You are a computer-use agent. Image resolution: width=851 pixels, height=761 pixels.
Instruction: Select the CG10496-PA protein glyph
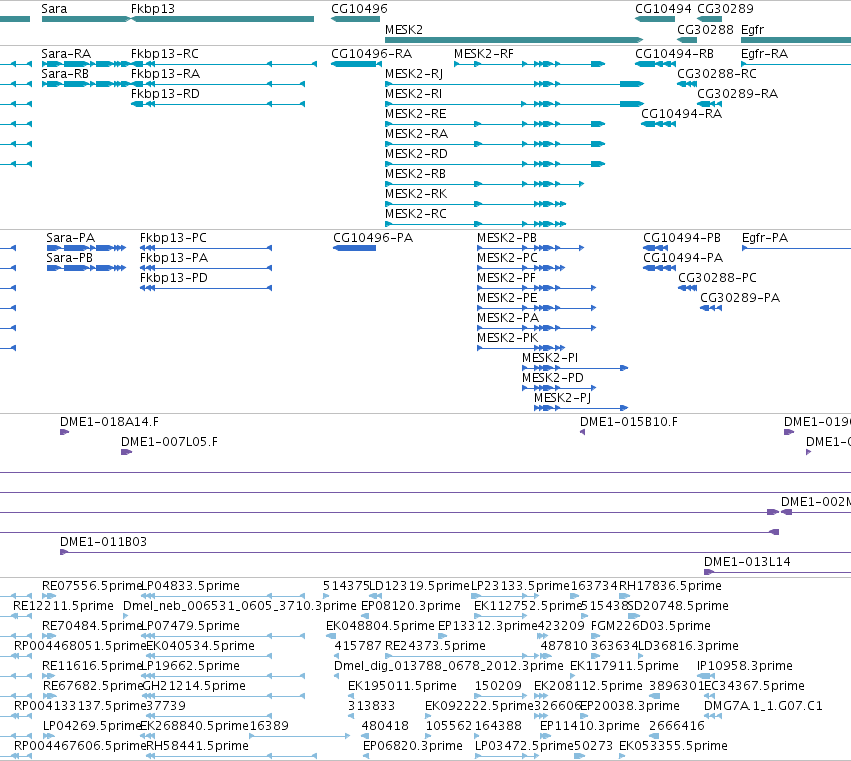click(x=354, y=248)
